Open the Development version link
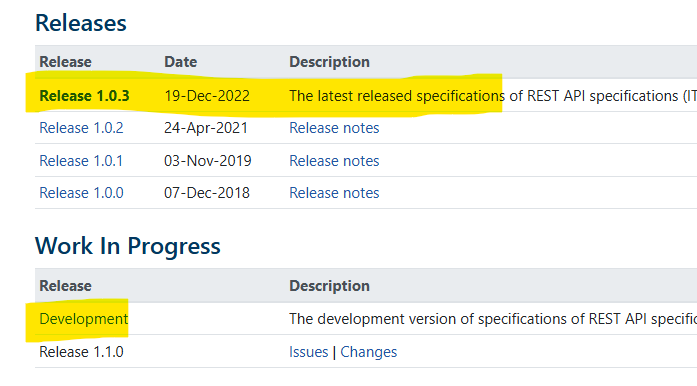This screenshot has height=386, width=697. (x=84, y=319)
